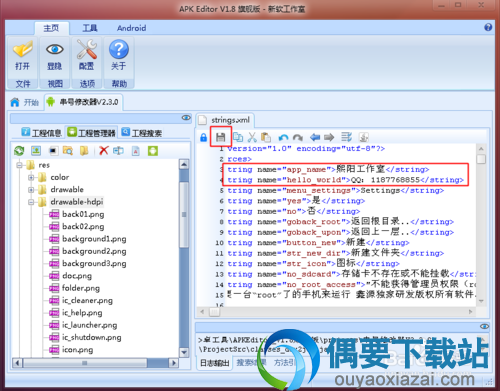Select background2.png in the tree

[x=94, y=251]
